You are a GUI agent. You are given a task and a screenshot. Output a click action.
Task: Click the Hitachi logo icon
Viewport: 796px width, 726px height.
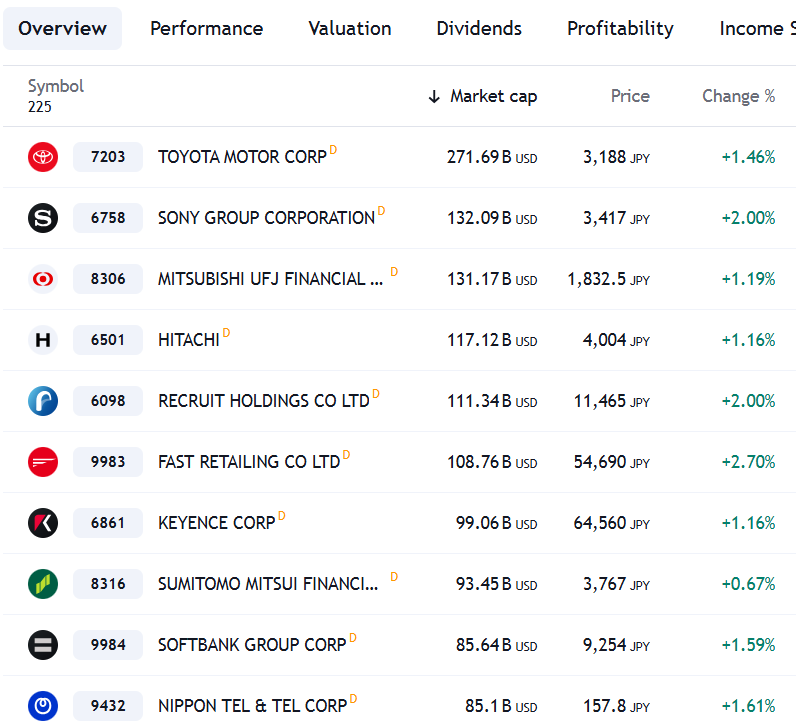click(x=43, y=340)
